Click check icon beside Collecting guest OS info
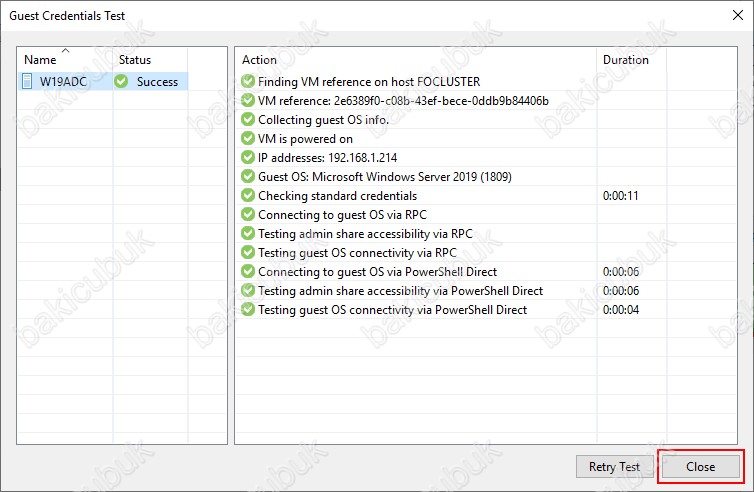The height and width of the screenshot is (492, 754). click(248, 119)
